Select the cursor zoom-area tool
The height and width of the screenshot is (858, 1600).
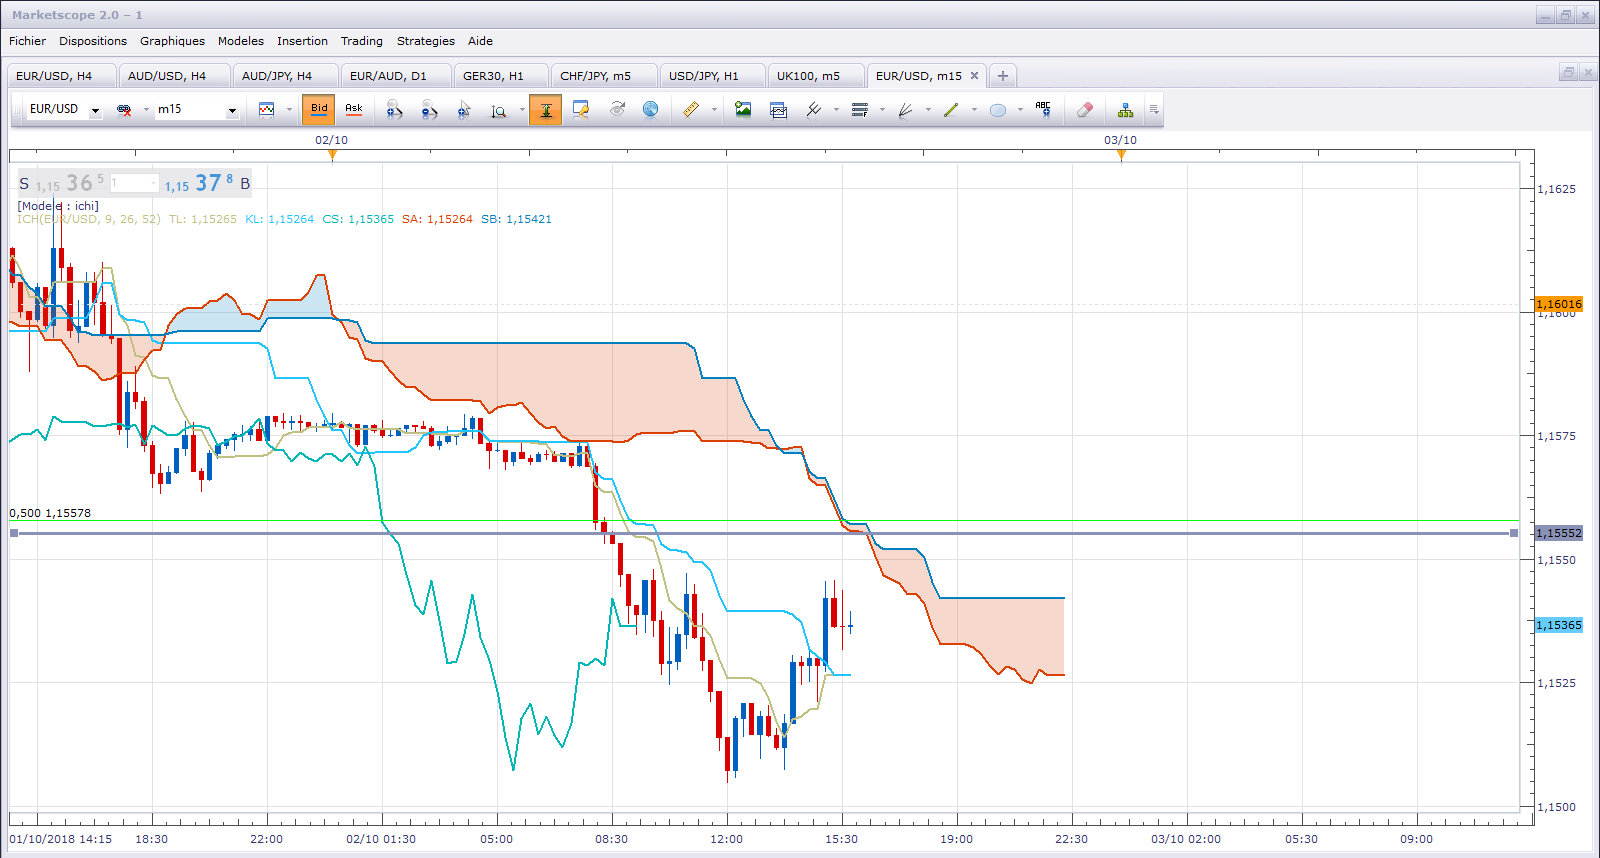coord(464,110)
